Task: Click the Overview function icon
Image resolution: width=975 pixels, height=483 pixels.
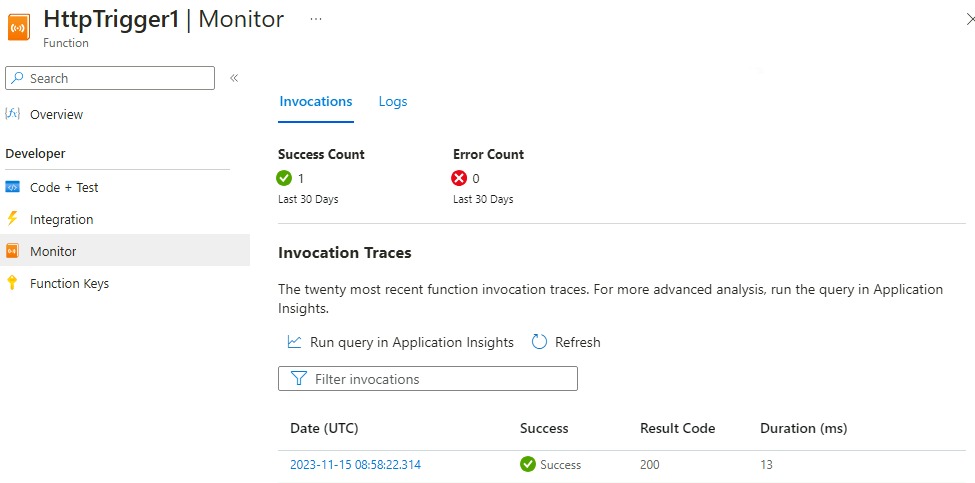Action: pos(13,114)
